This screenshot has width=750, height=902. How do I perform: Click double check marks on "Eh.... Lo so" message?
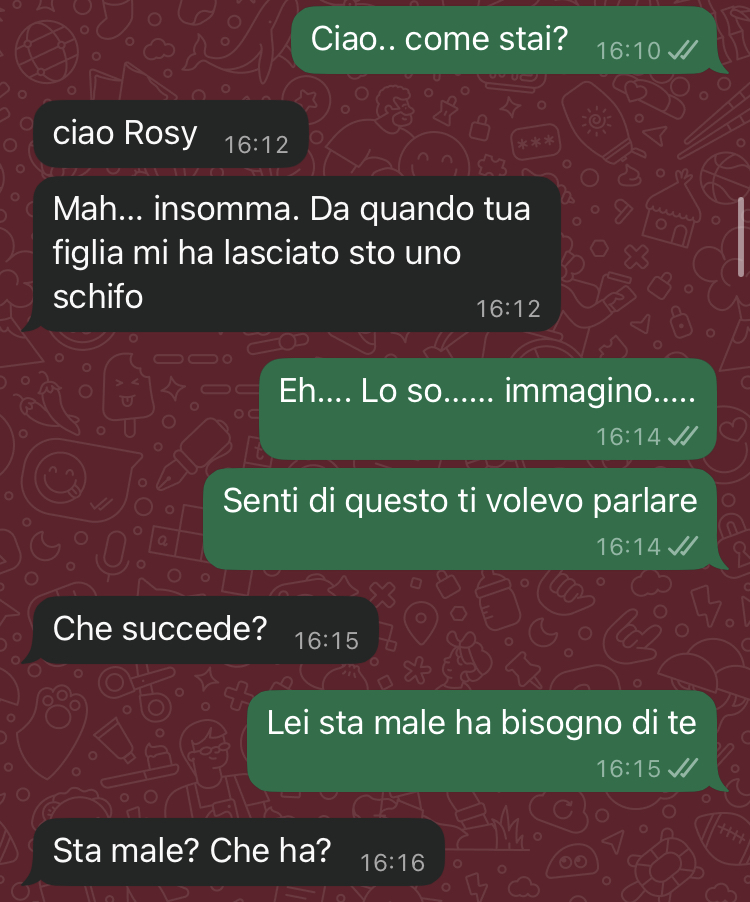click(683, 437)
